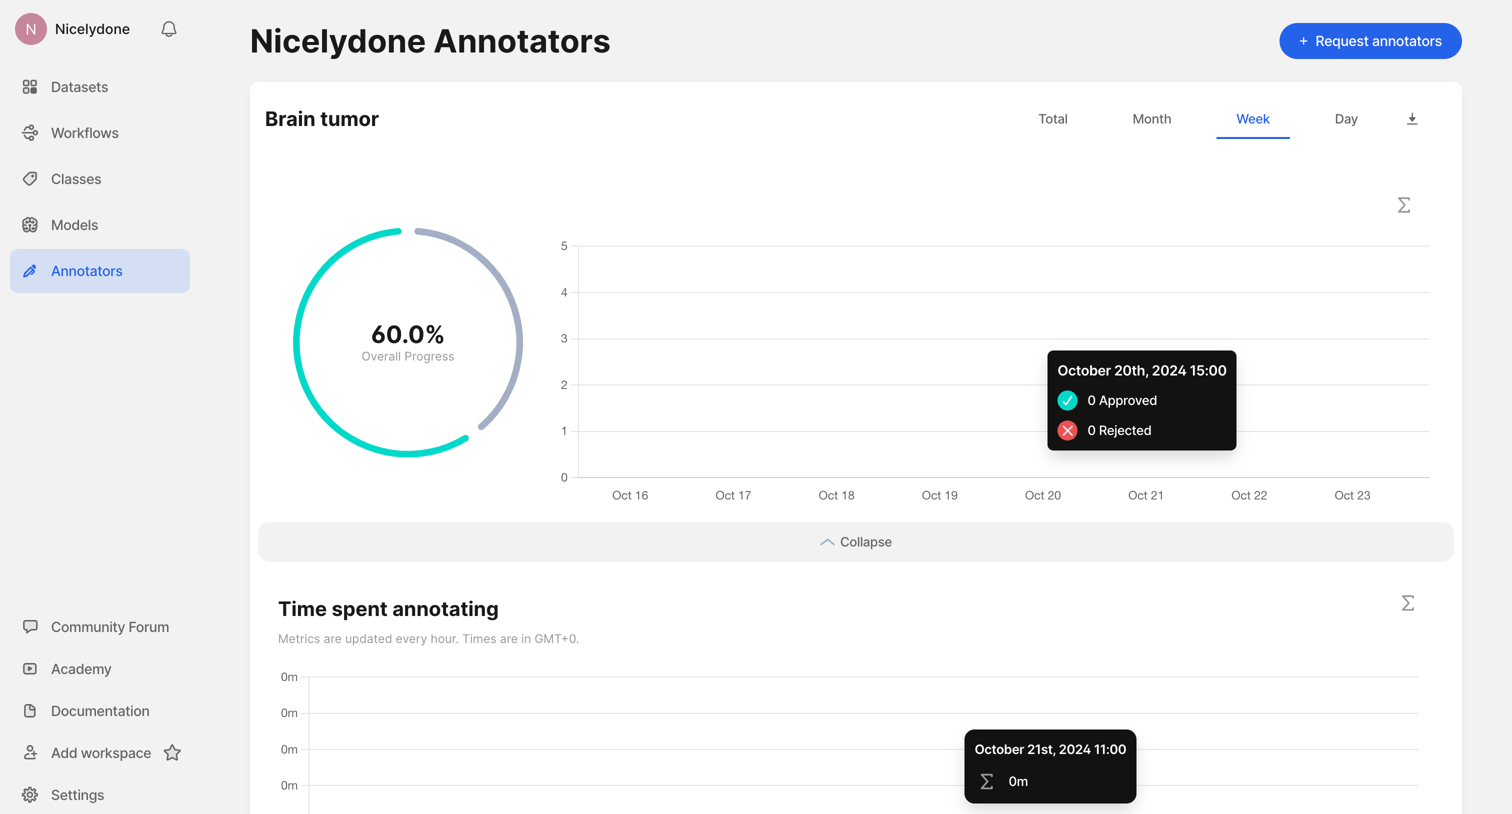Click the Models brain icon

tap(30, 225)
